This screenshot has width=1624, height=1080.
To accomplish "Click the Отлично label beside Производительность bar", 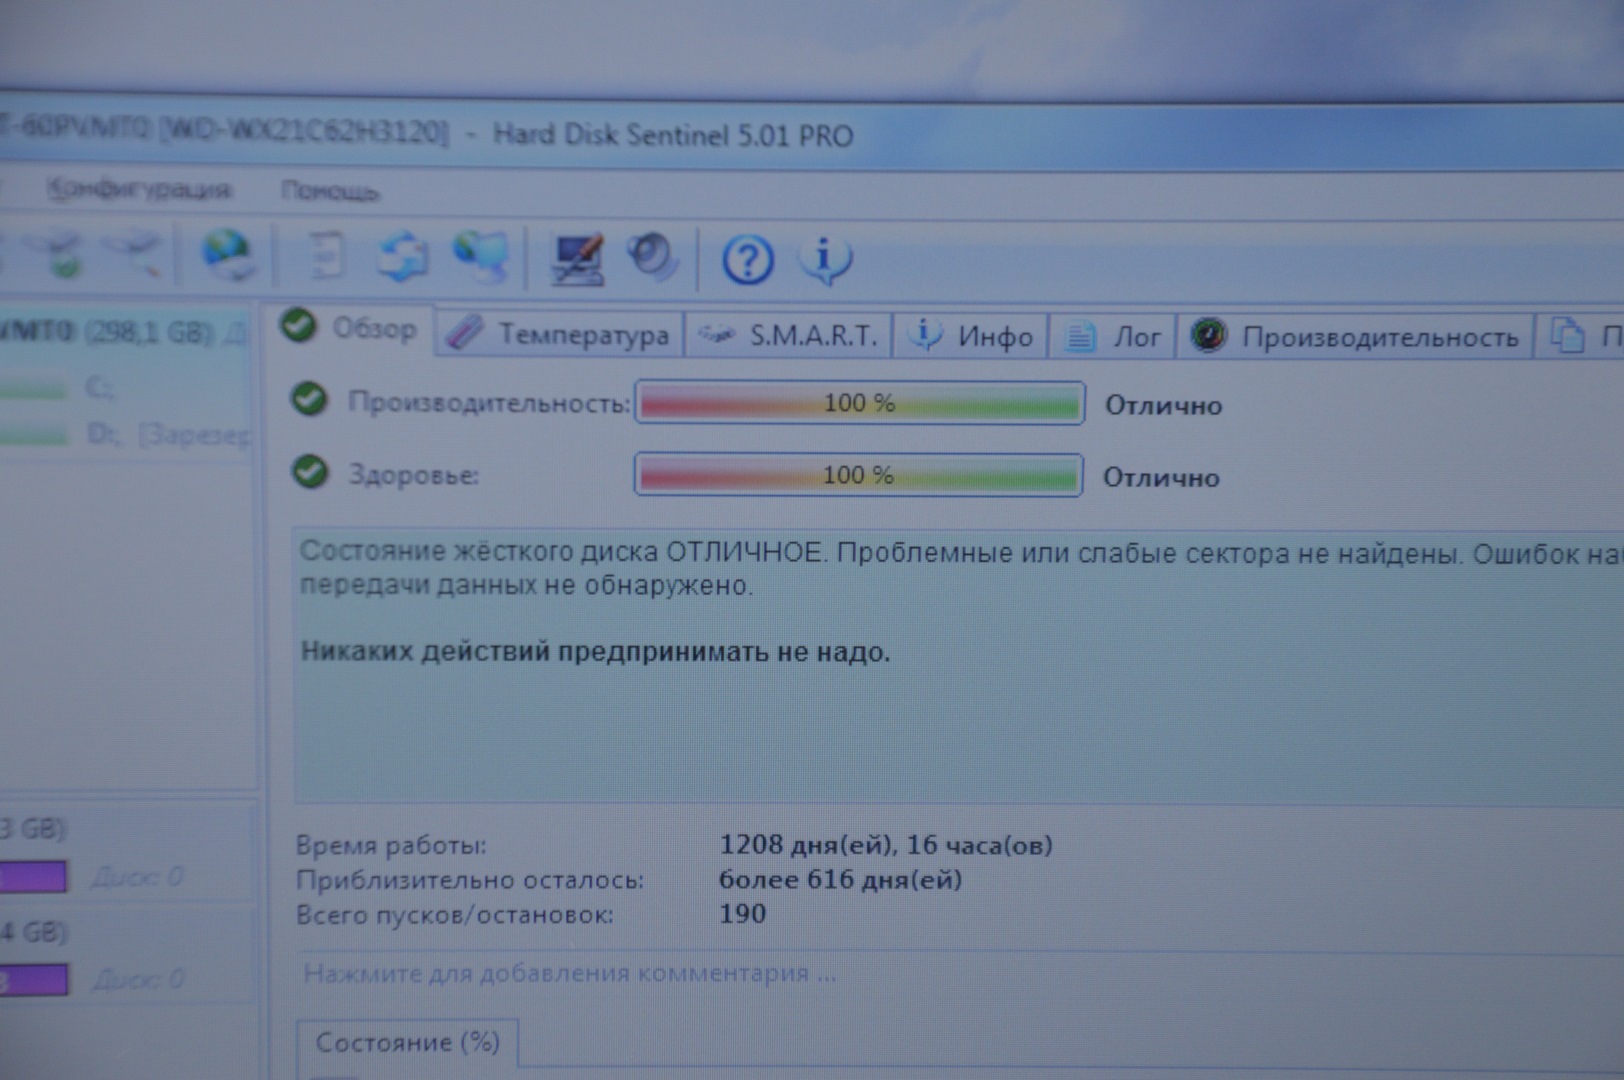I will [1163, 406].
